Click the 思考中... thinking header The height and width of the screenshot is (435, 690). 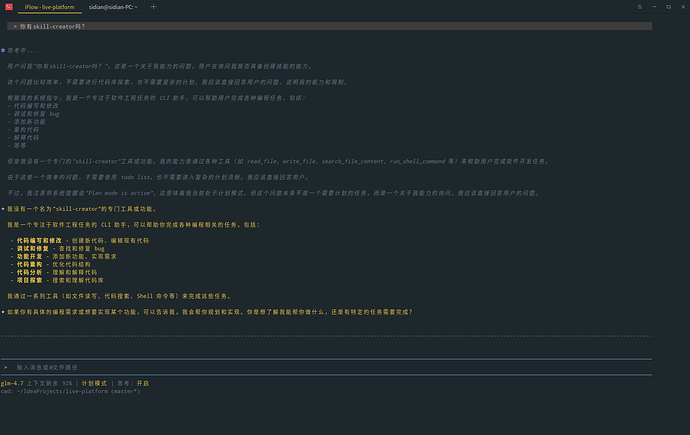[22, 49]
